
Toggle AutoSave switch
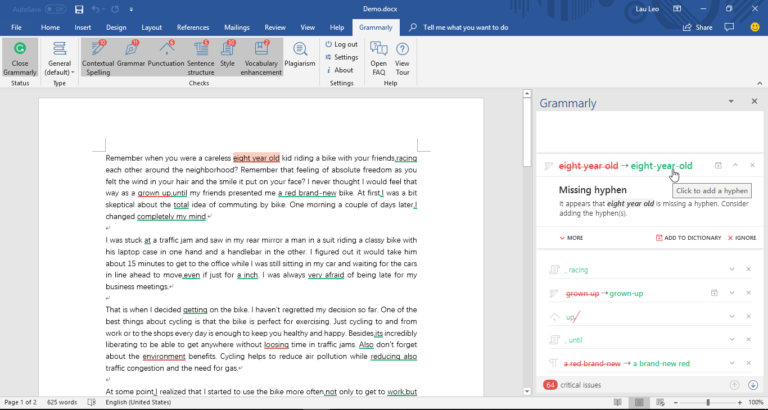(x=55, y=9)
